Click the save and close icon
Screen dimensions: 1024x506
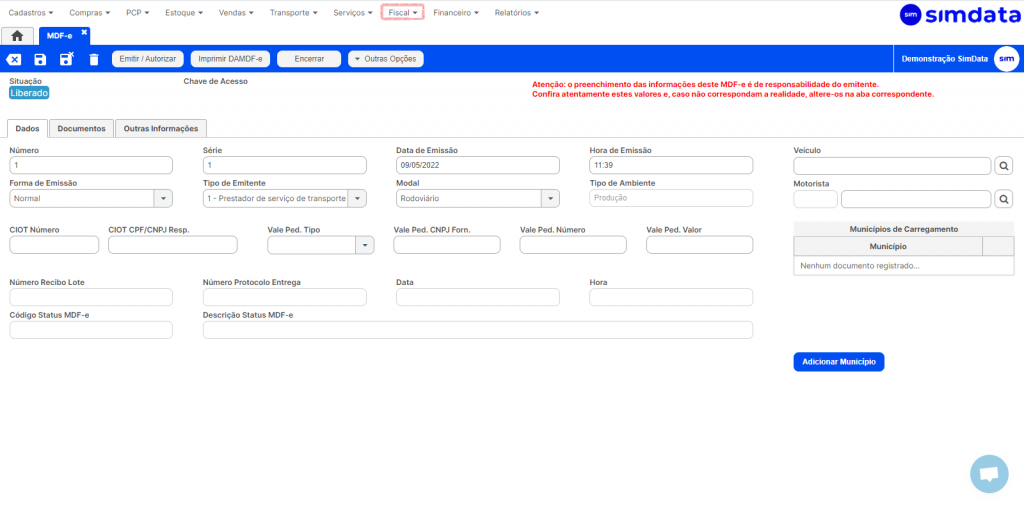(66, 60)
